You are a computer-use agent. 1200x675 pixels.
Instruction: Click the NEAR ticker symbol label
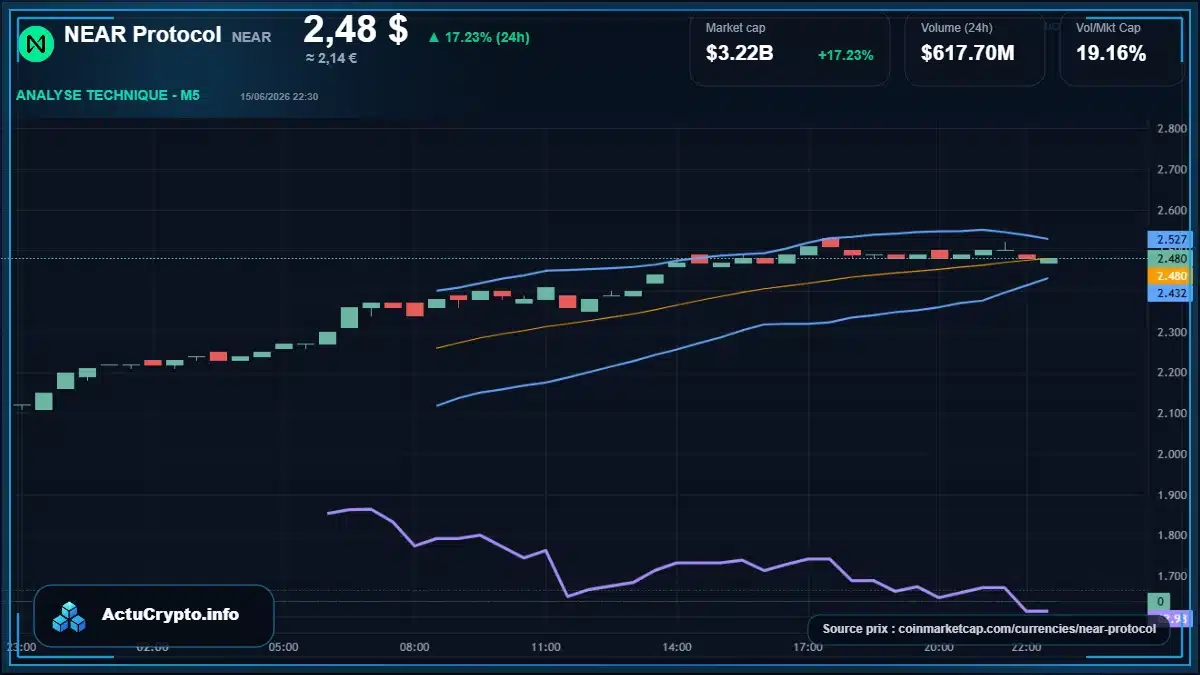[x=251, y=37]
